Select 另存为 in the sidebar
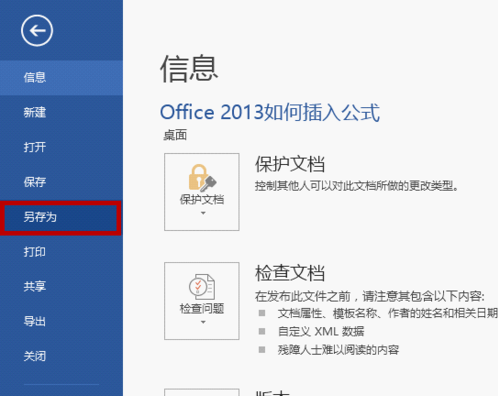498x396 pixels. [x=61, y=217]
